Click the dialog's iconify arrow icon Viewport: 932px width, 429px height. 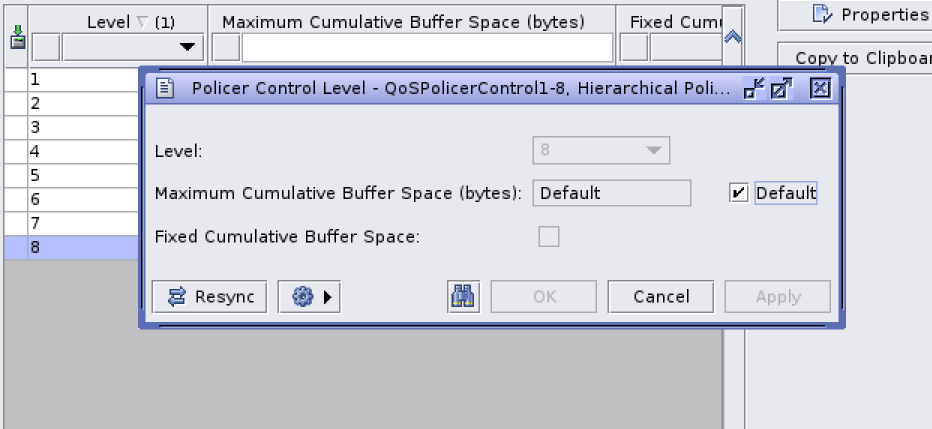click(755, 89)
